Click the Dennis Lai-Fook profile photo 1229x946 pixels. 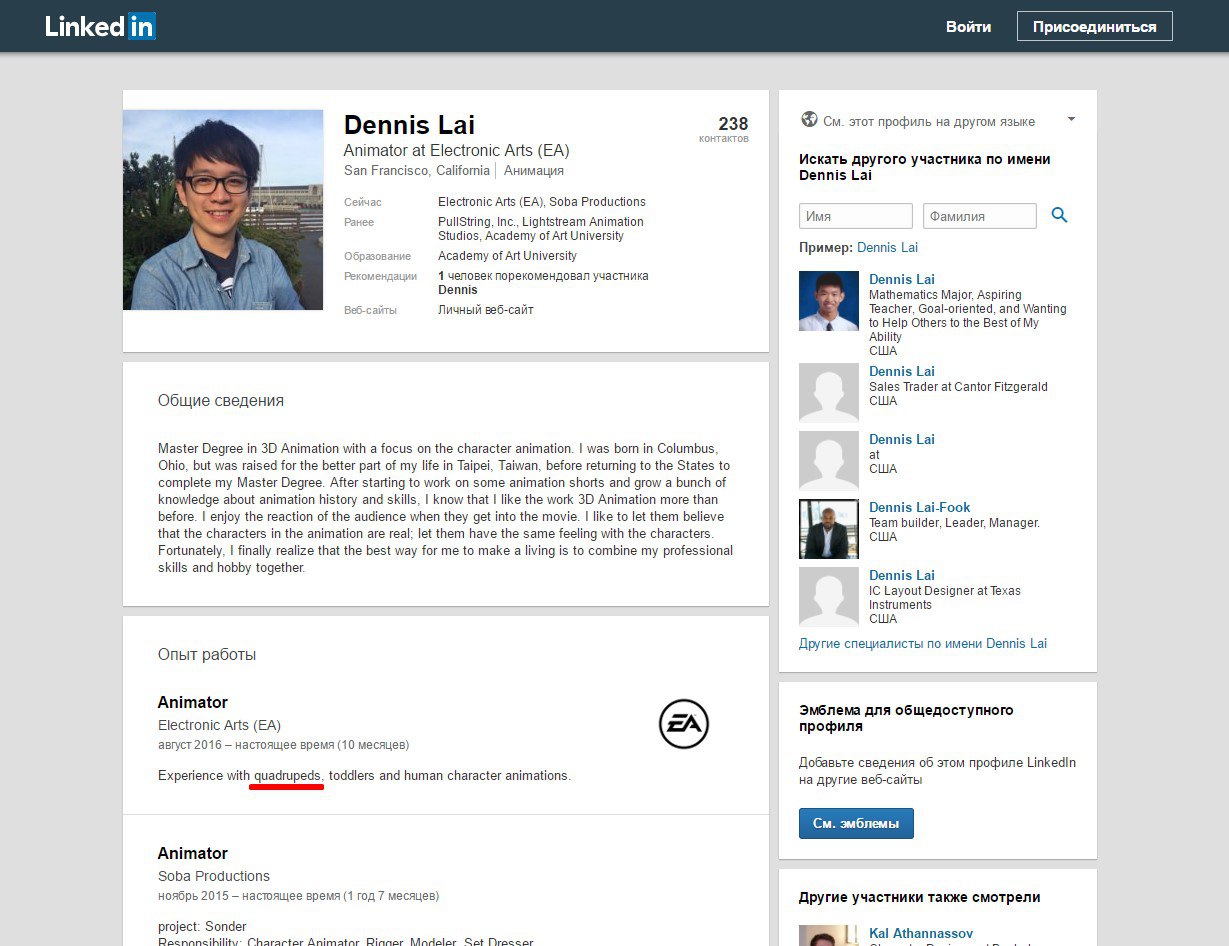[828, 529]
